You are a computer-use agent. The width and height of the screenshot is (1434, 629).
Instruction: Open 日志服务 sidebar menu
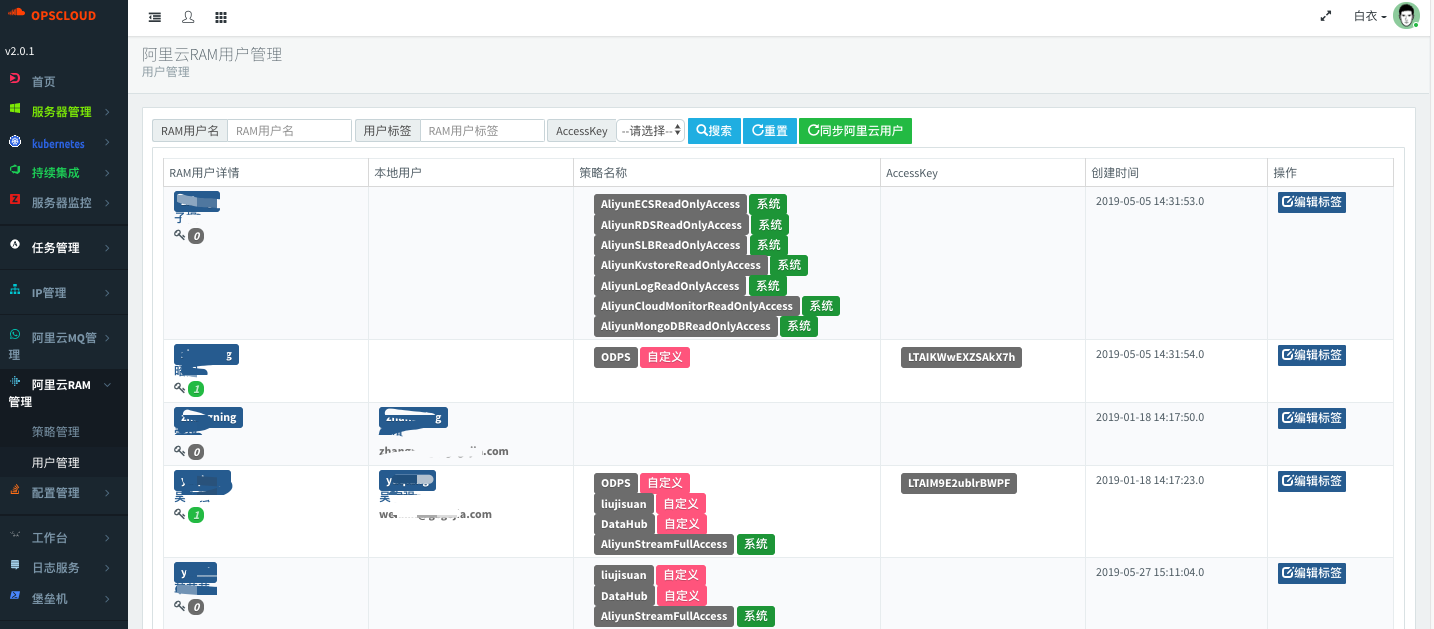pos(64,567)
